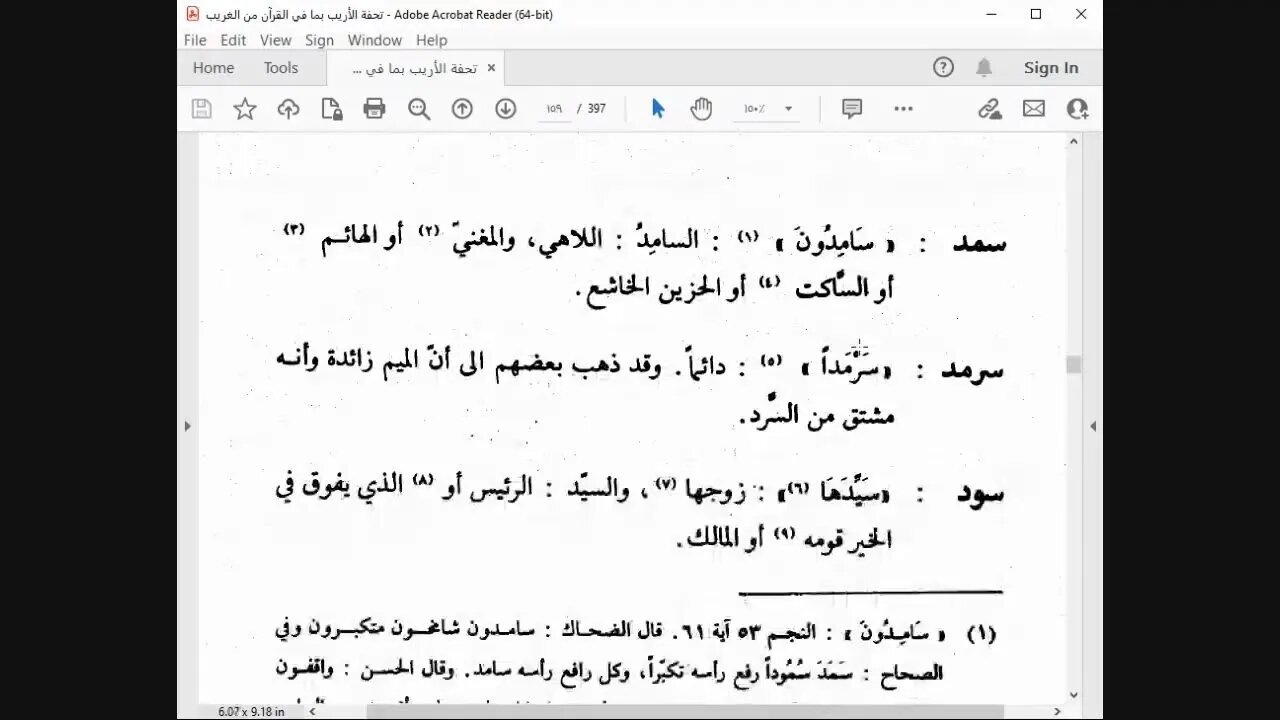
Task: Open the Help menu
Action: coord(431,40)
